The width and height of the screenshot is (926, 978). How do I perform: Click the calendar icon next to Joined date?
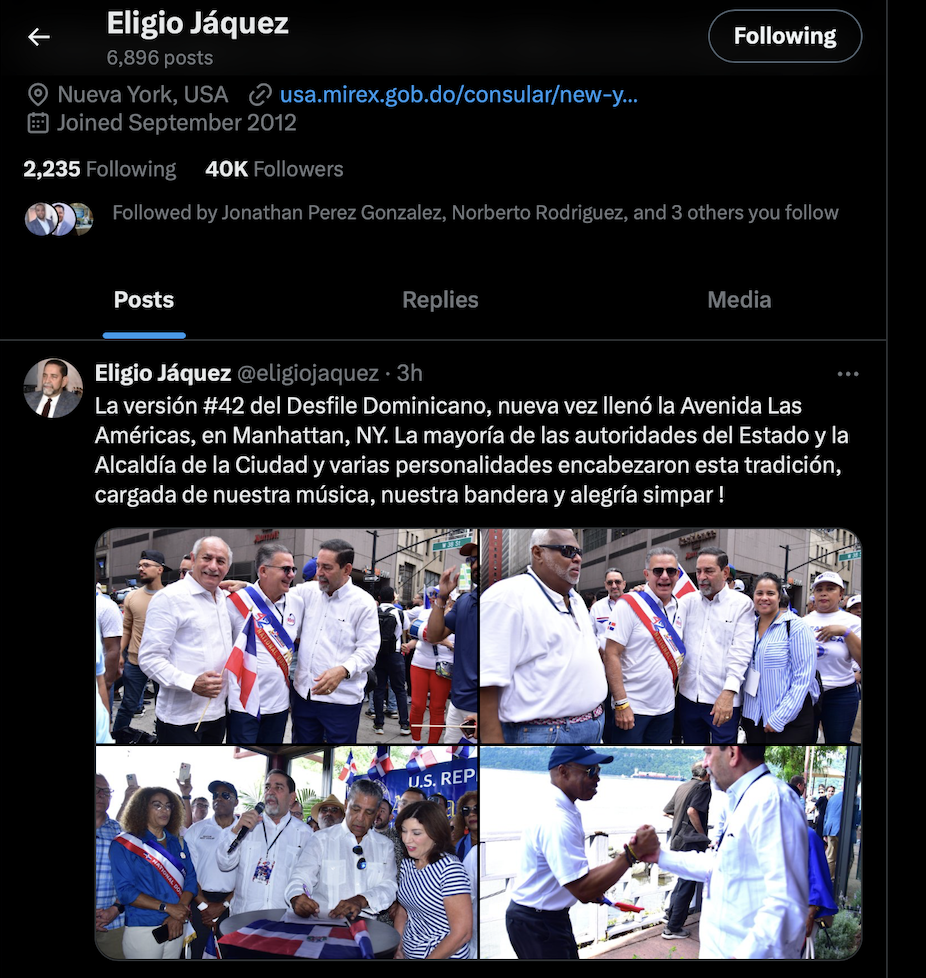coord(38,123)
